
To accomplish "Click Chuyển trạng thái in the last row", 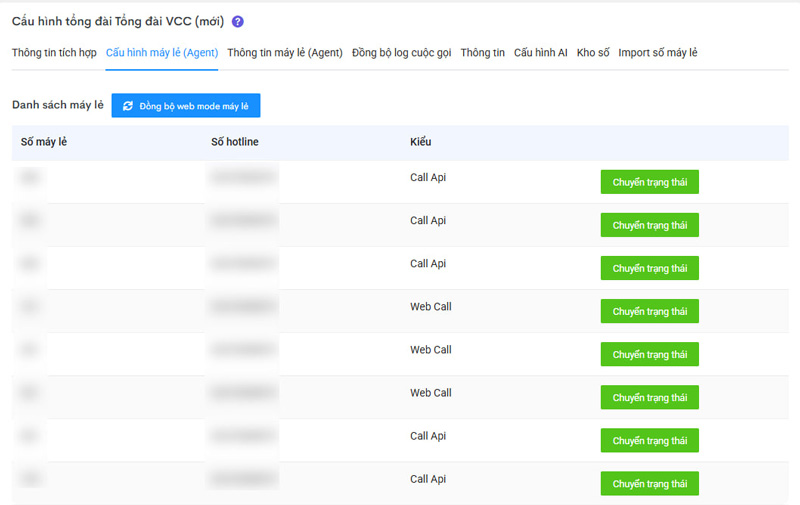I will 649,483.
